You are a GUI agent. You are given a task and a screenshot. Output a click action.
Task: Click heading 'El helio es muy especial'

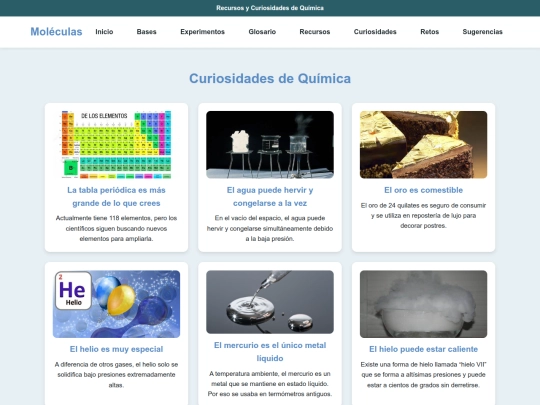pyautogui.click(x=116, y=349)
